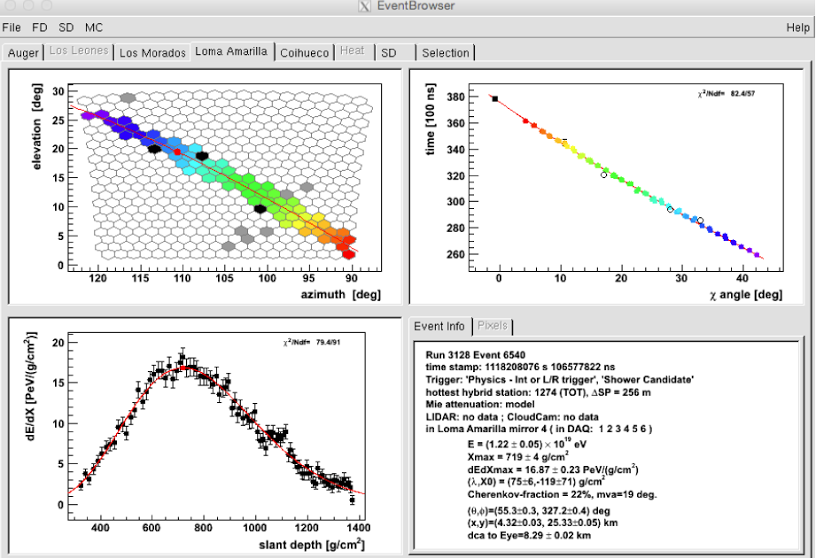Click the black square marker on time plot
Screen dimensions: 816x558
pyautogui.click(x=494, y=99)
